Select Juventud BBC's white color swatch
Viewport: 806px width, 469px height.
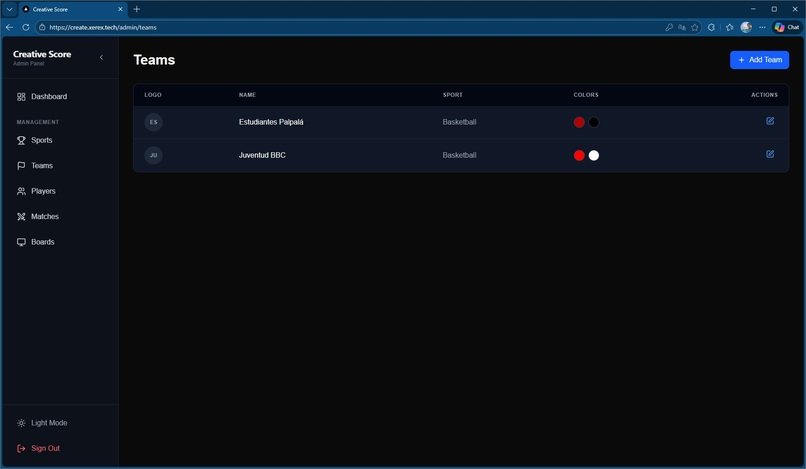pos(594,155)
